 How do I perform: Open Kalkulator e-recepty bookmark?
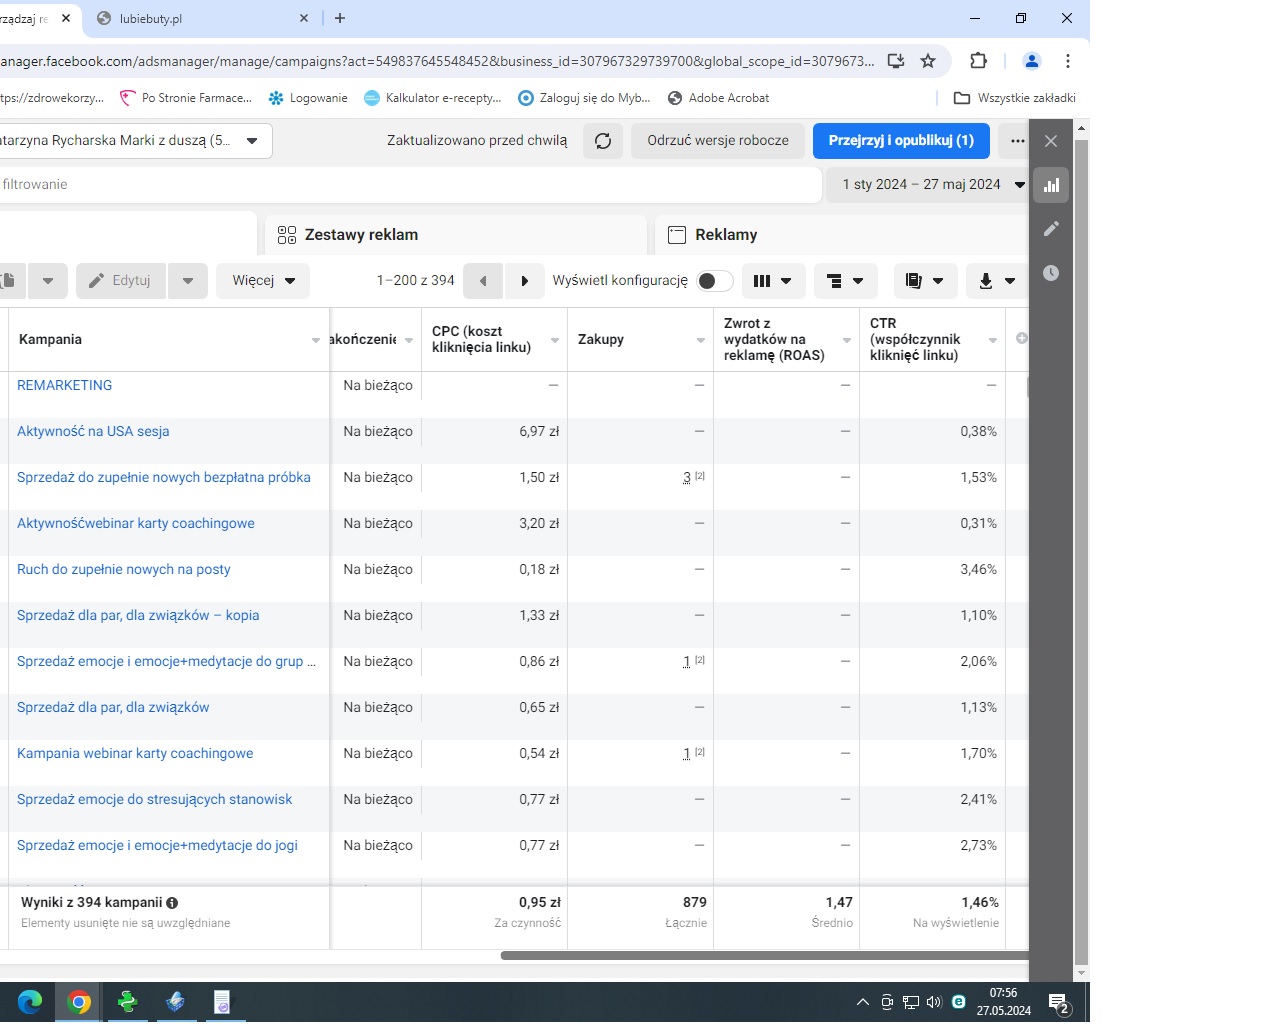(433, 98)
